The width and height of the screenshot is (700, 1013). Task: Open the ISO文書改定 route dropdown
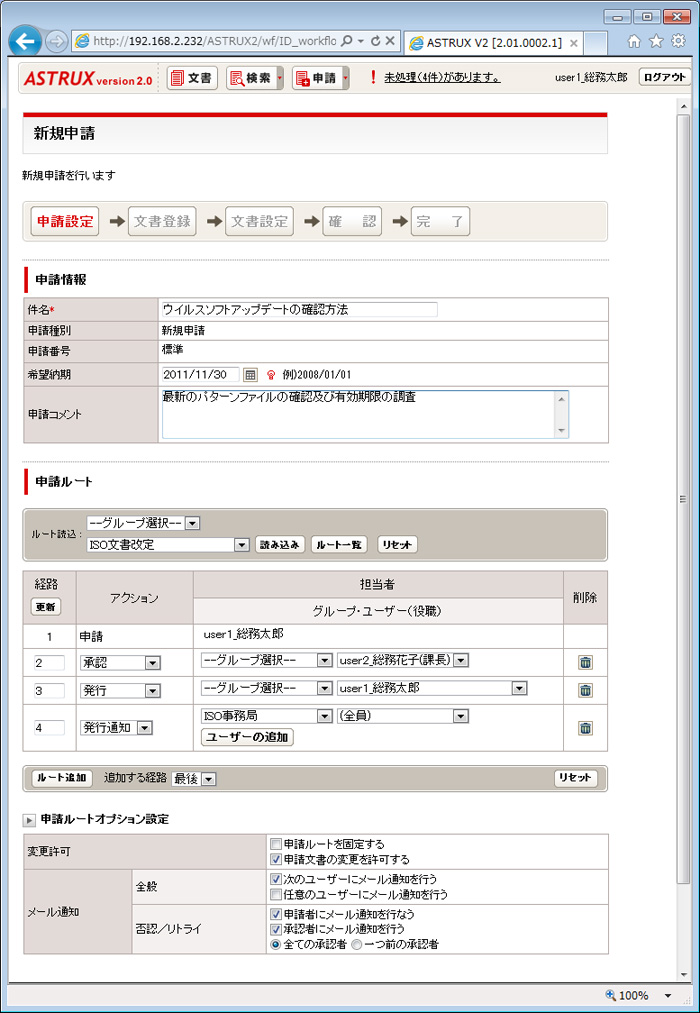167,545
